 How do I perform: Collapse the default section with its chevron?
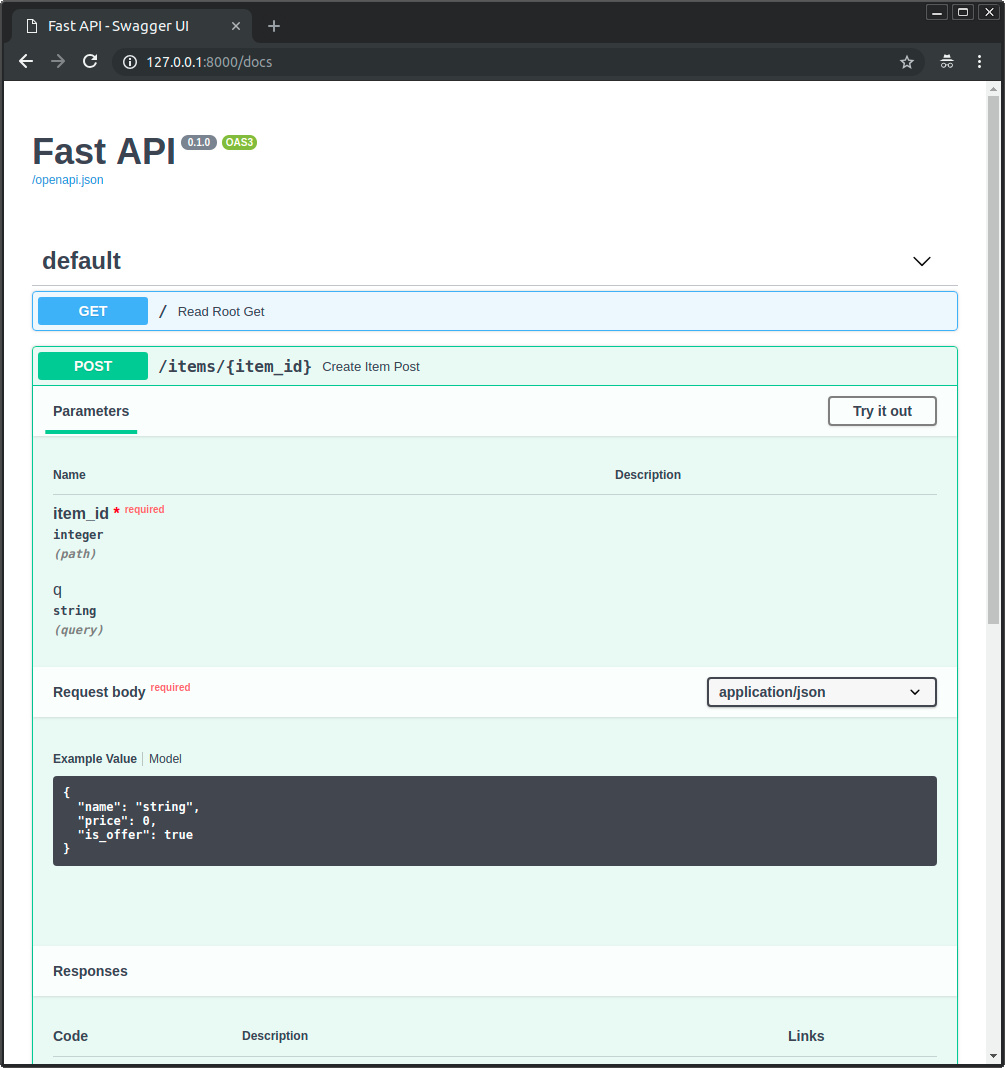(x=921, y=261)
